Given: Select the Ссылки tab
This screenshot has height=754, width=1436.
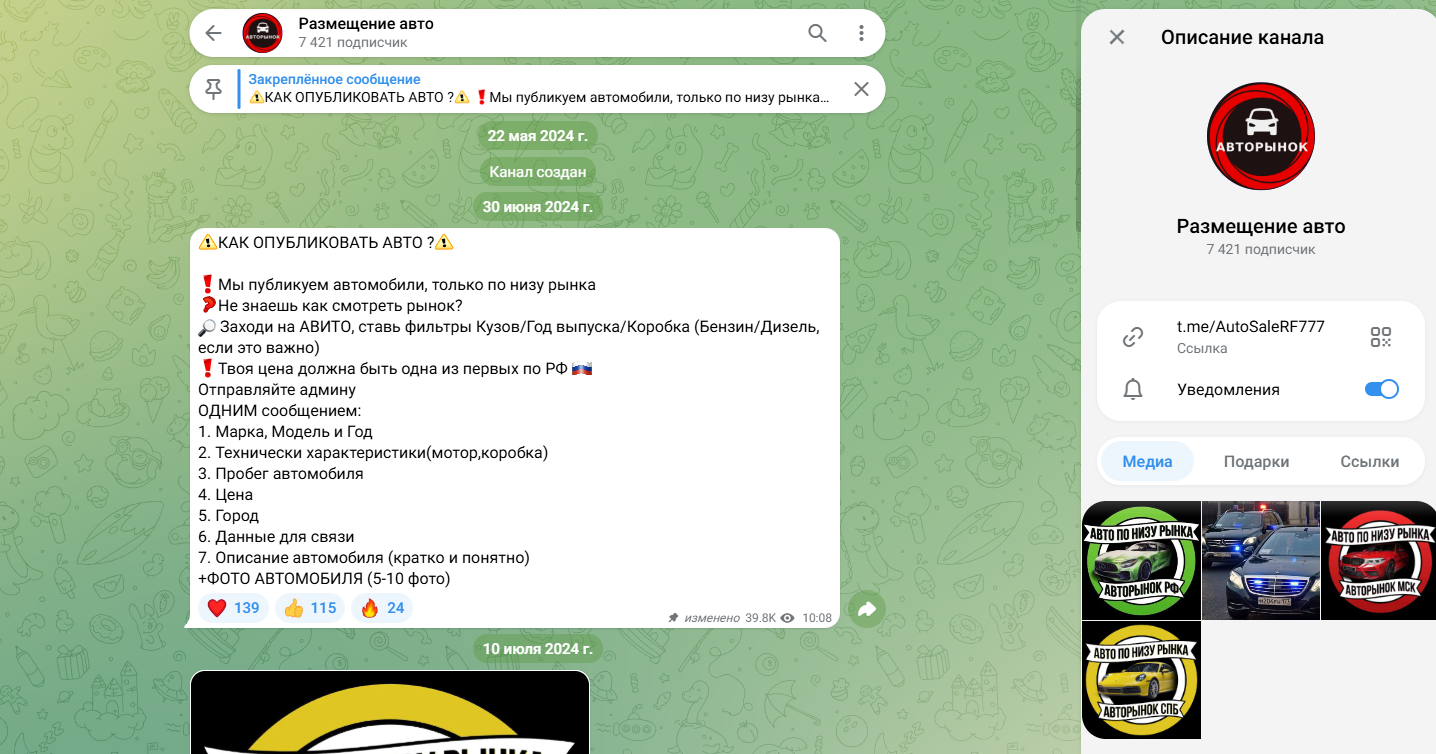Looking at the screenshot, I should coord(1369,461).
